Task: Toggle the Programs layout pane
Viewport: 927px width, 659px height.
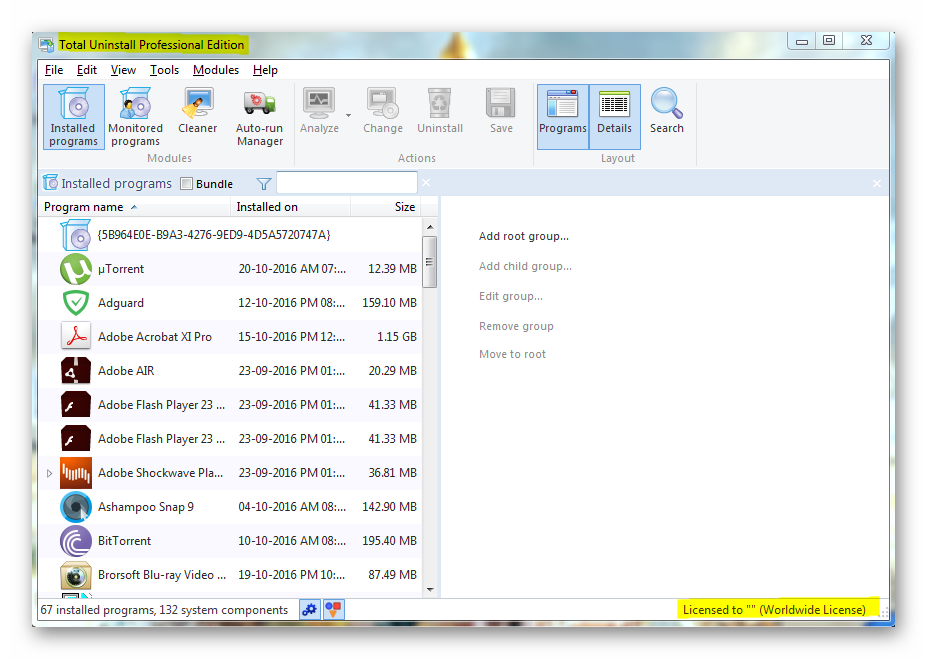Action: tap(563, 116)
